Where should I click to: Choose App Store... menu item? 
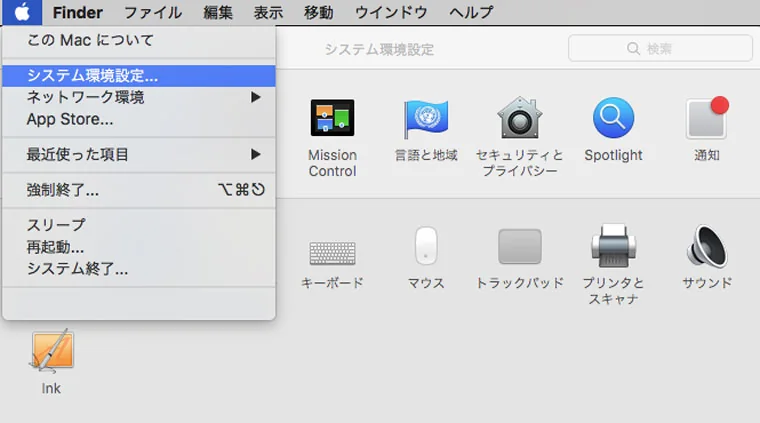(x=139, y=119)
